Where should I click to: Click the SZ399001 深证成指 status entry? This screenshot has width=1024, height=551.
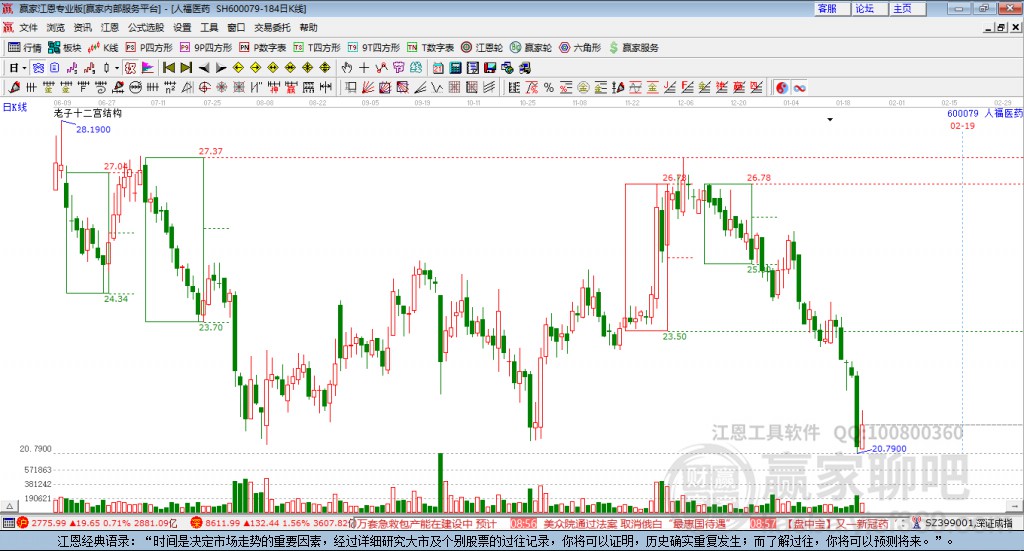click(x=968, y=523)
